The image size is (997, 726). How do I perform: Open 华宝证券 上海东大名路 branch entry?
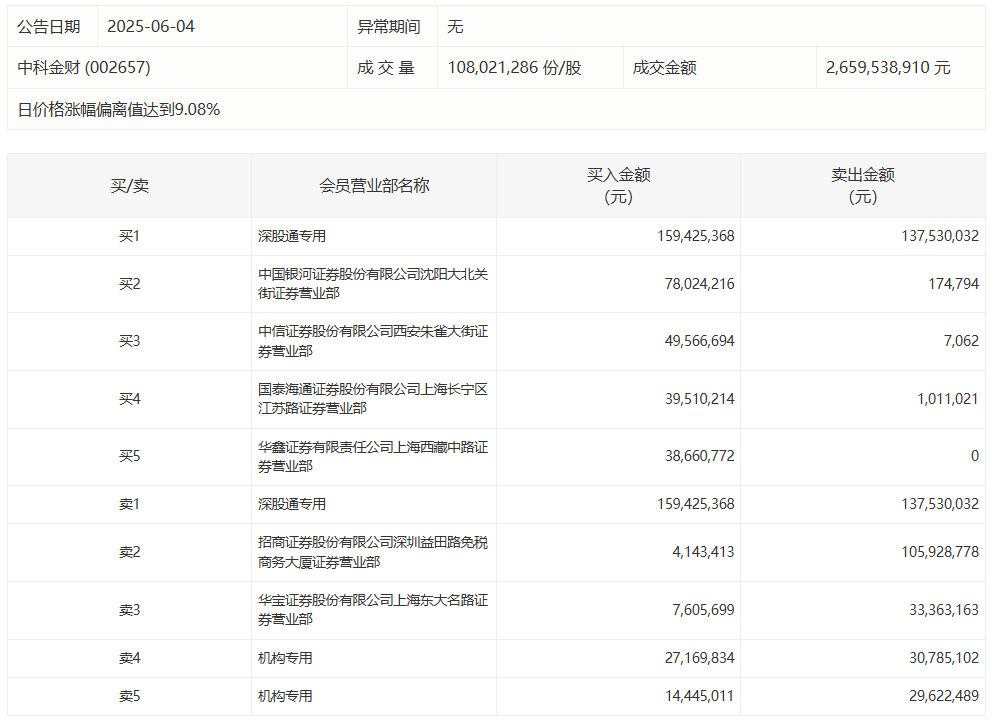(x=372, y=610)
